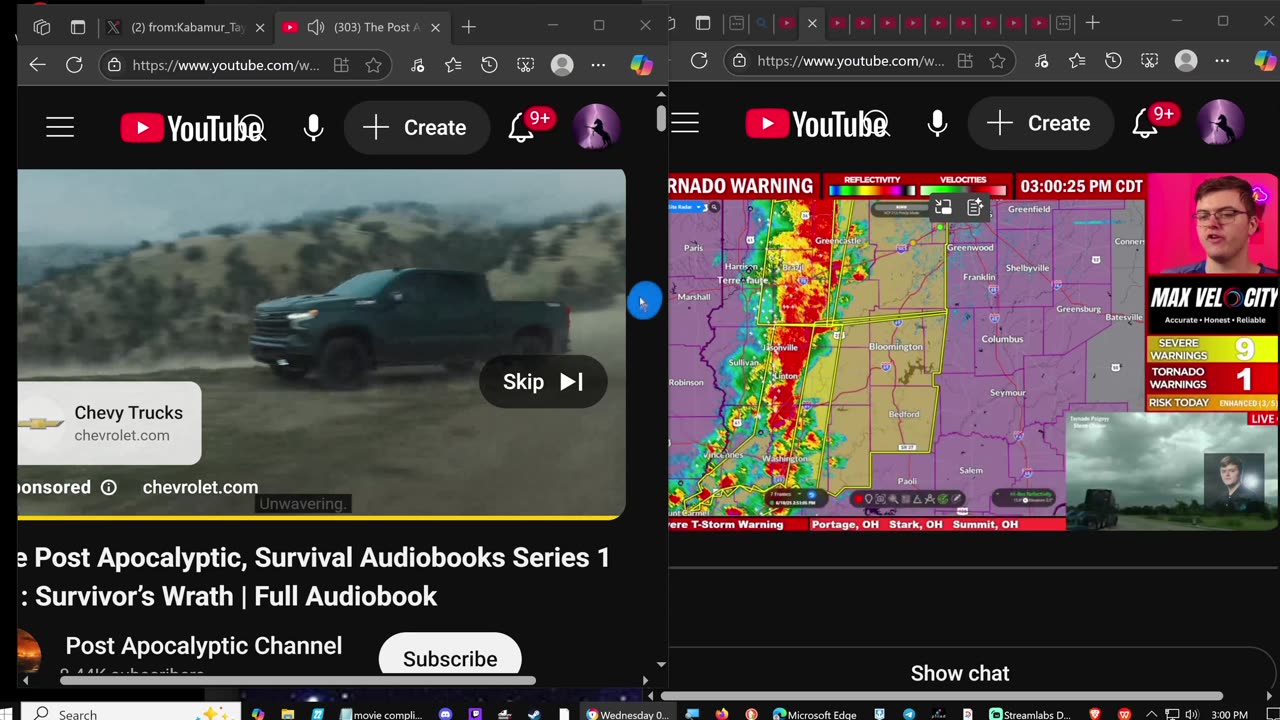Open history in left browser toolbar
Image resolution: width=1280 pixels, height=720 pixels.
coord(489,65)
